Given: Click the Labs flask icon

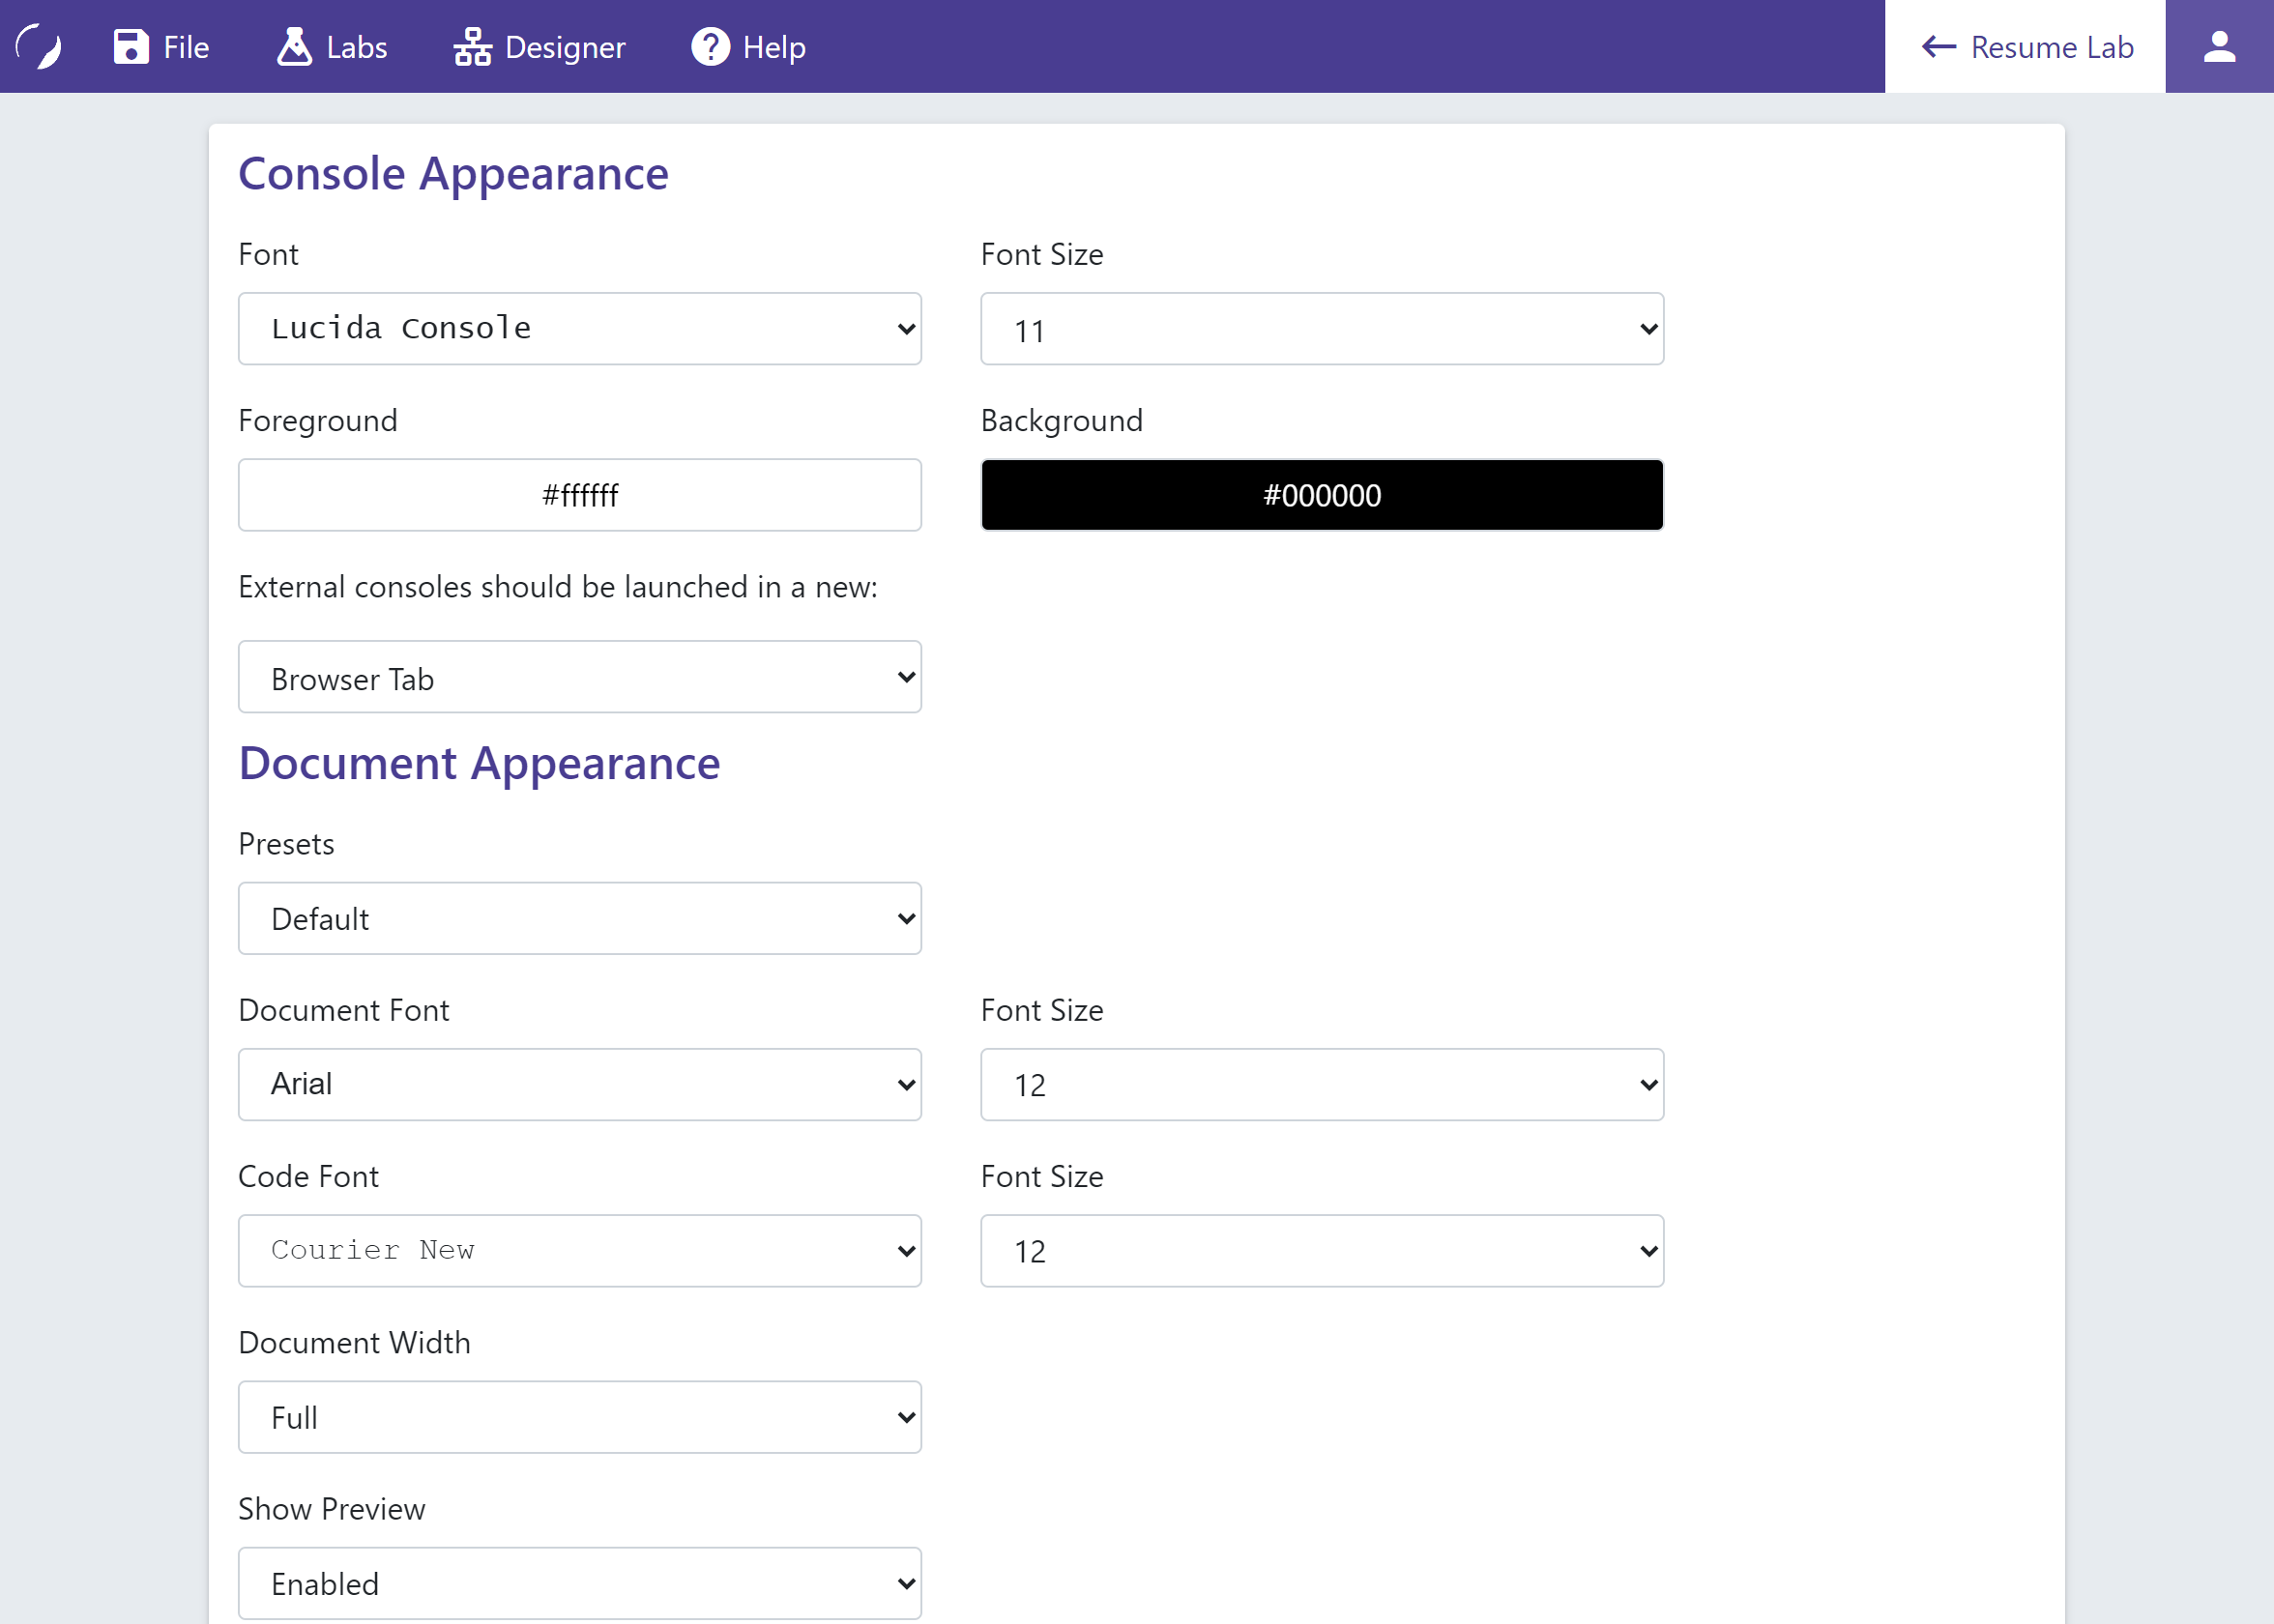Looking at the screenshot, I should click(x=294, y=46).
